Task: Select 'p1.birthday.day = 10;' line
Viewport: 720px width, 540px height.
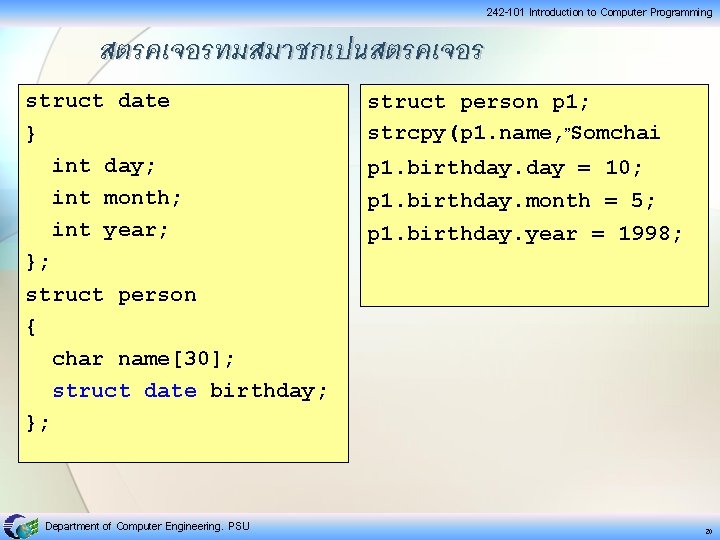Action: pyautogui.click(x=504, y=168)
